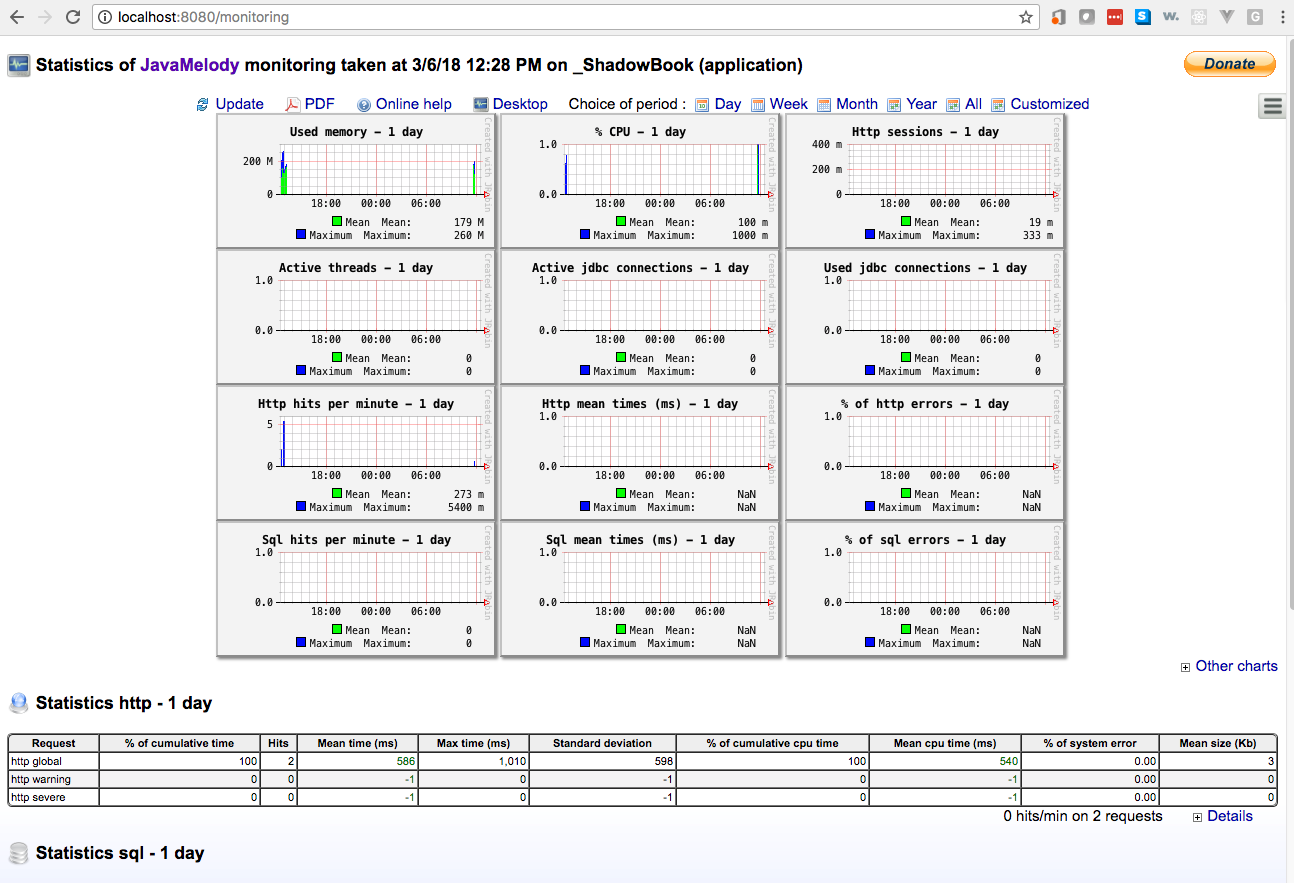Select the Week period link

tap(789, 104)
